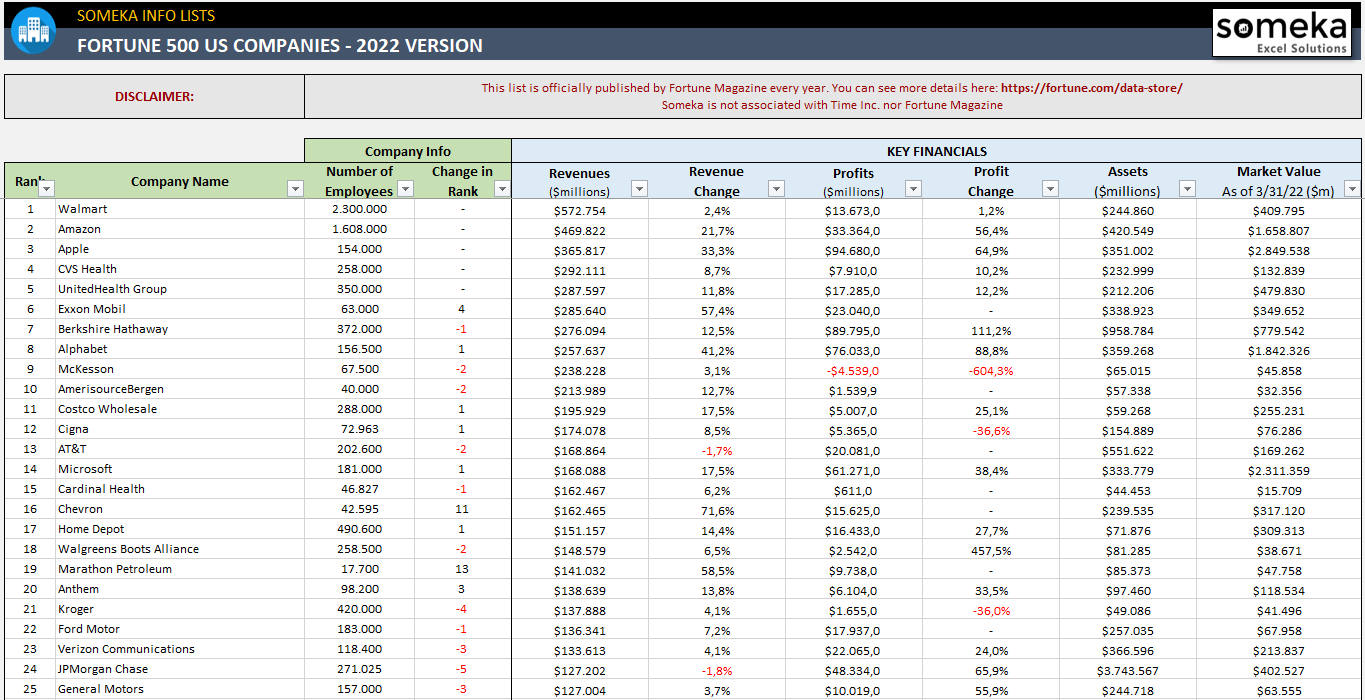Select the DISCLAIMER label cell
The height and width of the screenshot is (700, 1365).
[x=154, y=96]
